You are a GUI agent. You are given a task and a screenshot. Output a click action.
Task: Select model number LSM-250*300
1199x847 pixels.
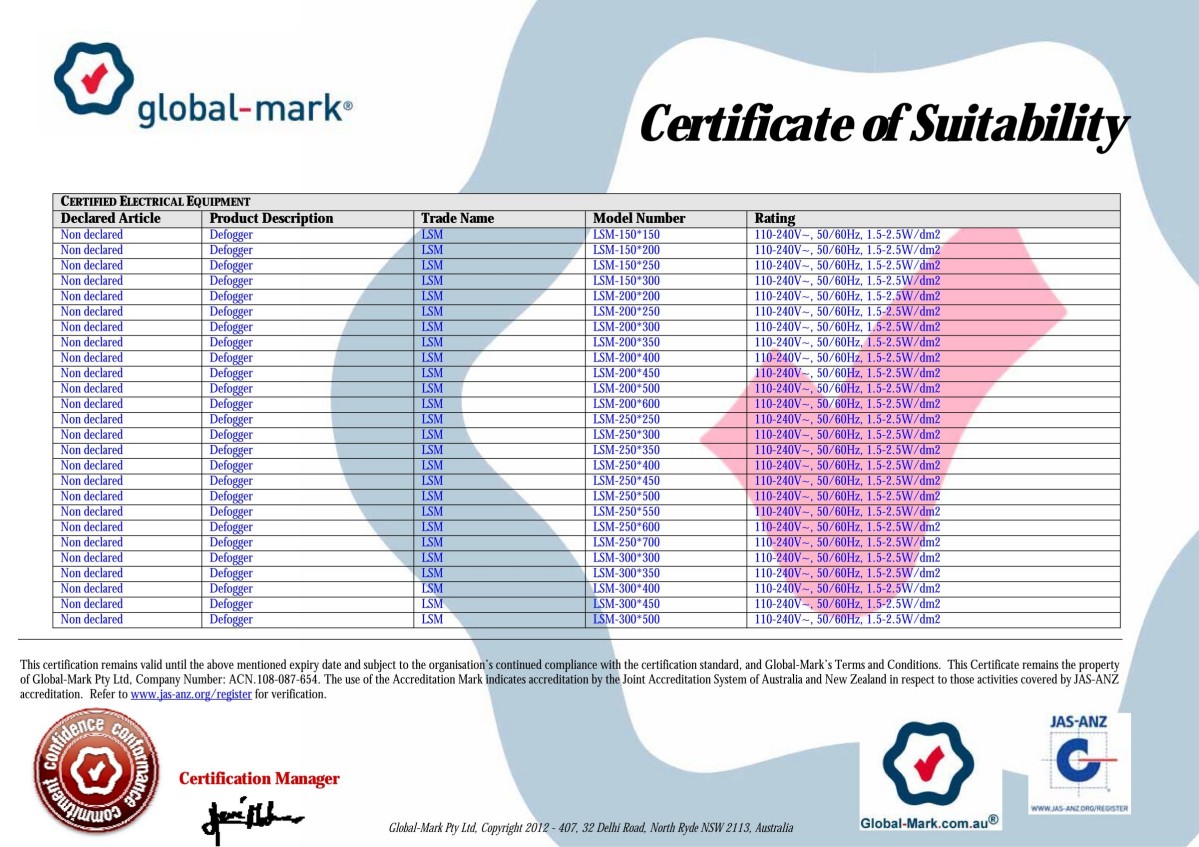point(626,434)
